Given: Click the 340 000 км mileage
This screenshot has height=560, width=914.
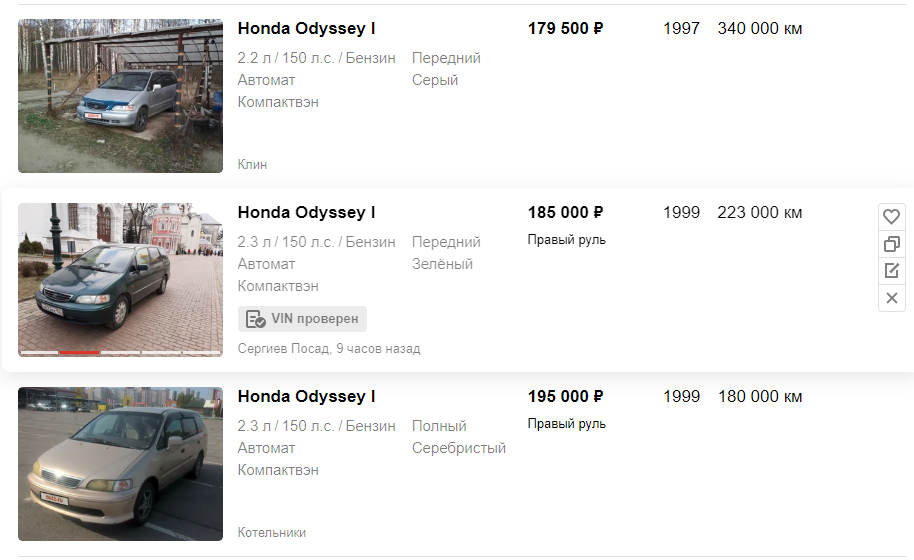Looking at the screenshot, I should pyautogui.click(x=759, y=29).
